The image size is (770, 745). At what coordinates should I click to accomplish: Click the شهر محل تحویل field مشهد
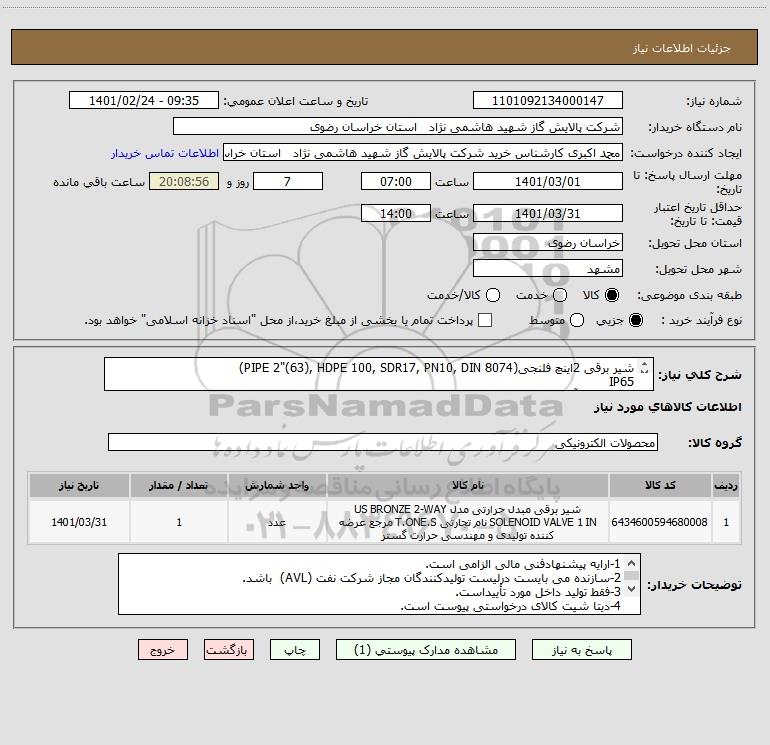point(548,269)
